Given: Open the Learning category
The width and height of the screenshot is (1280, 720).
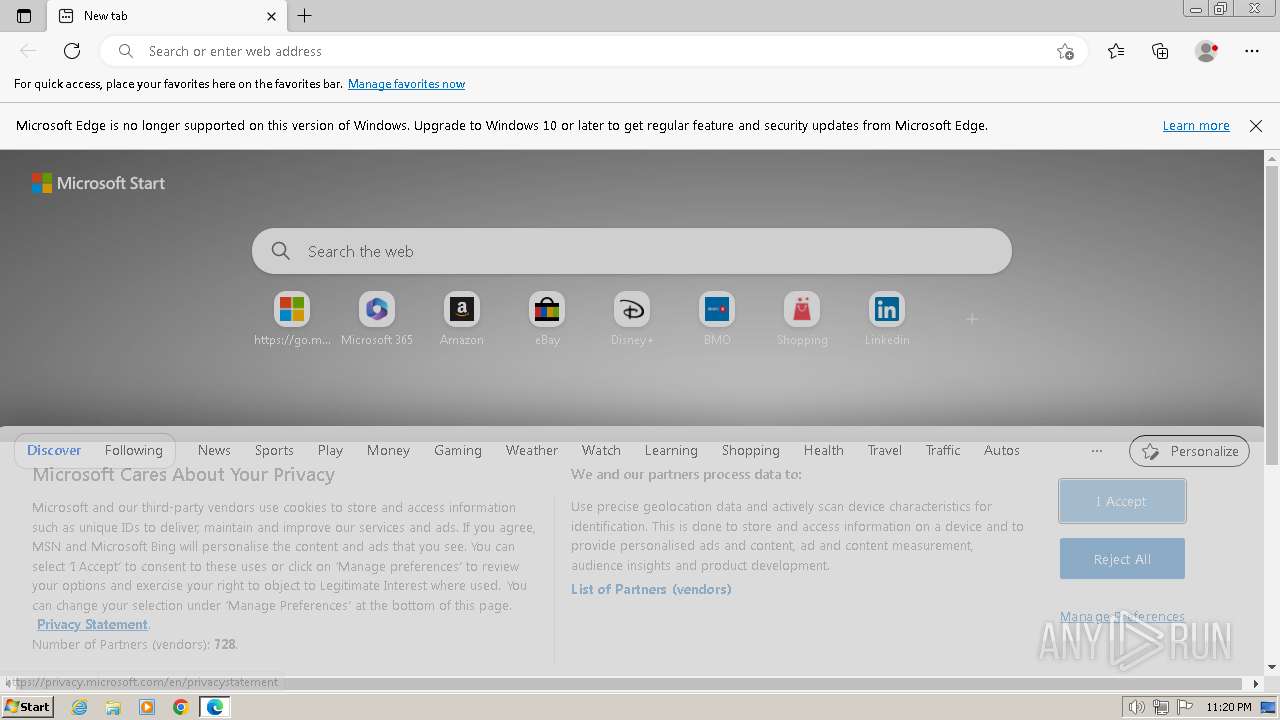Looking at the screenshot, I should click(671, 450).
